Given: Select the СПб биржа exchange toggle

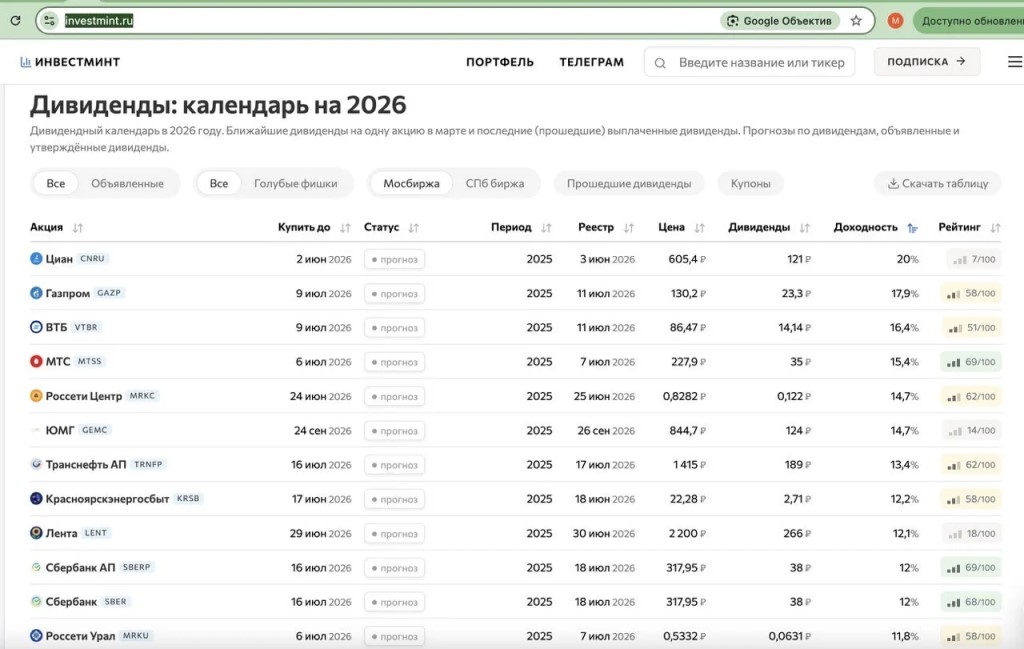Looking at the screenshot, I should click(x=494, y=183).
